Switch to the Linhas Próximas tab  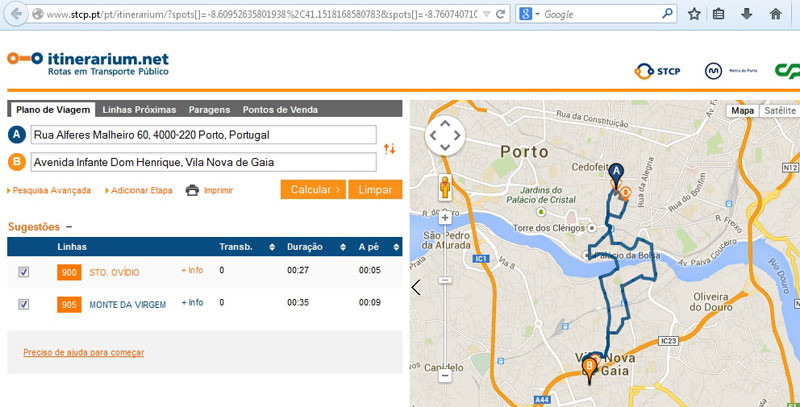tap(139, 109)
